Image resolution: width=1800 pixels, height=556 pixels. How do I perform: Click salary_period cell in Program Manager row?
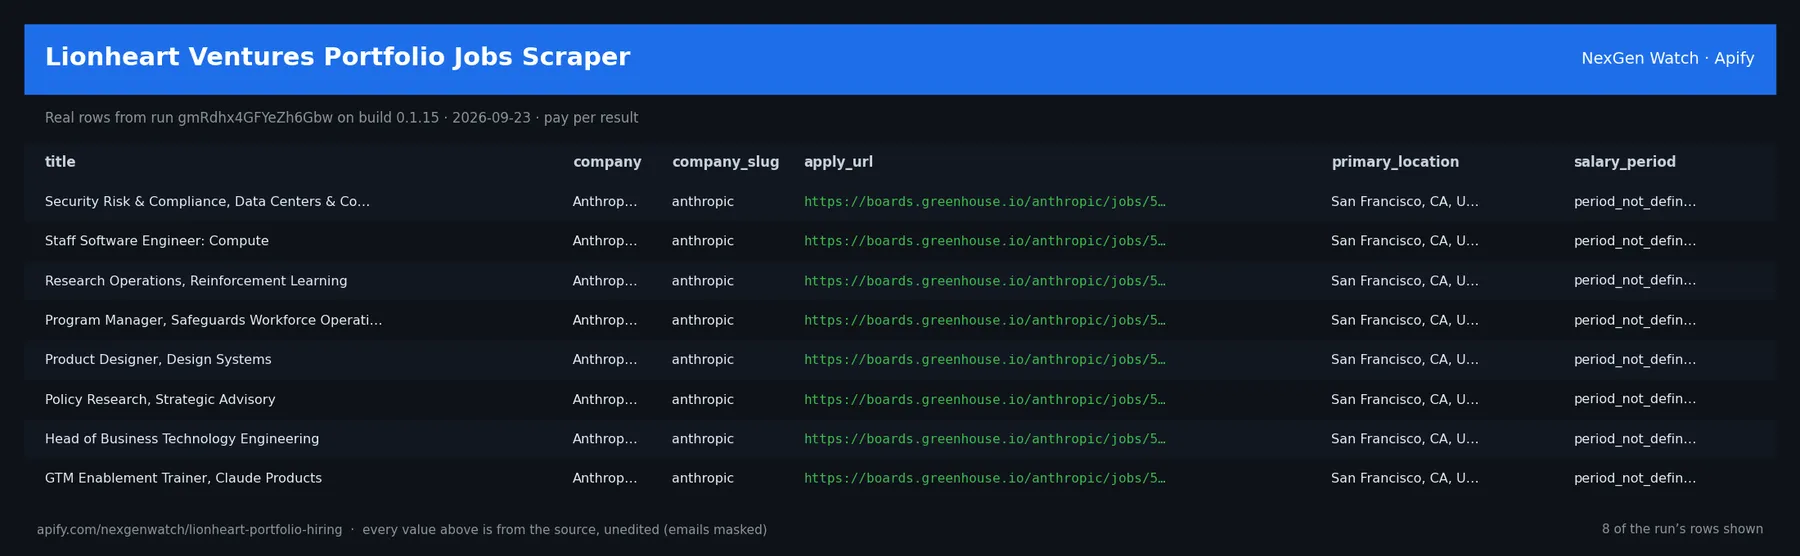coord(1634,320)
